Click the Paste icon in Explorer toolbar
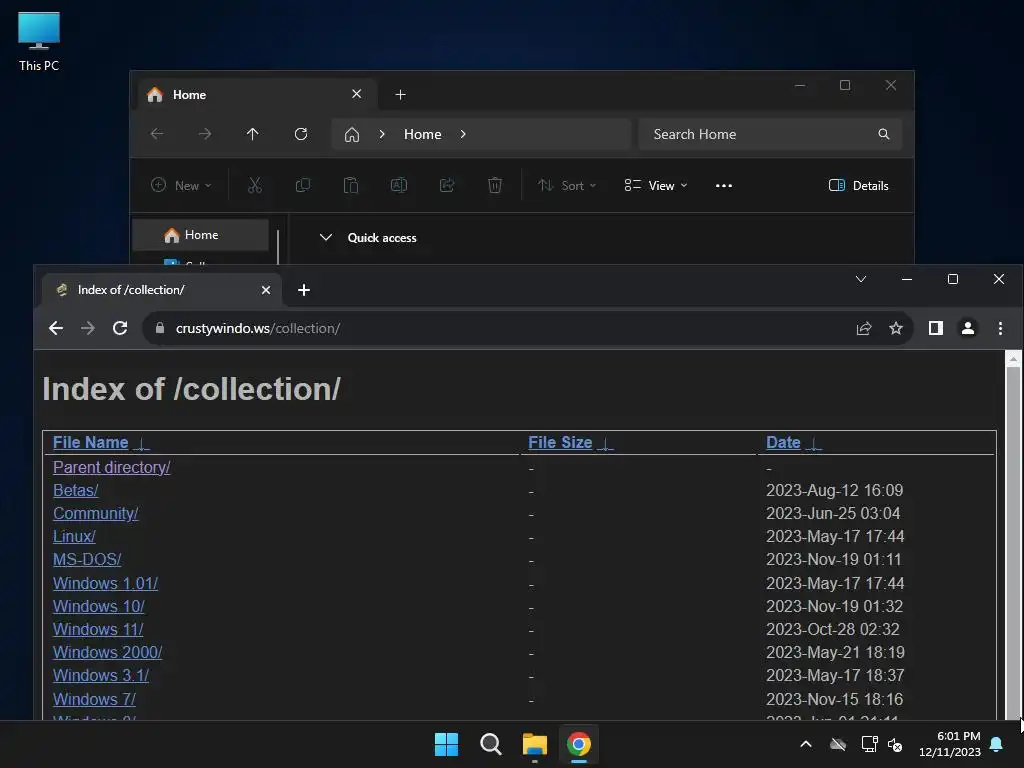The image size is (1024, 768). [351, 185]
